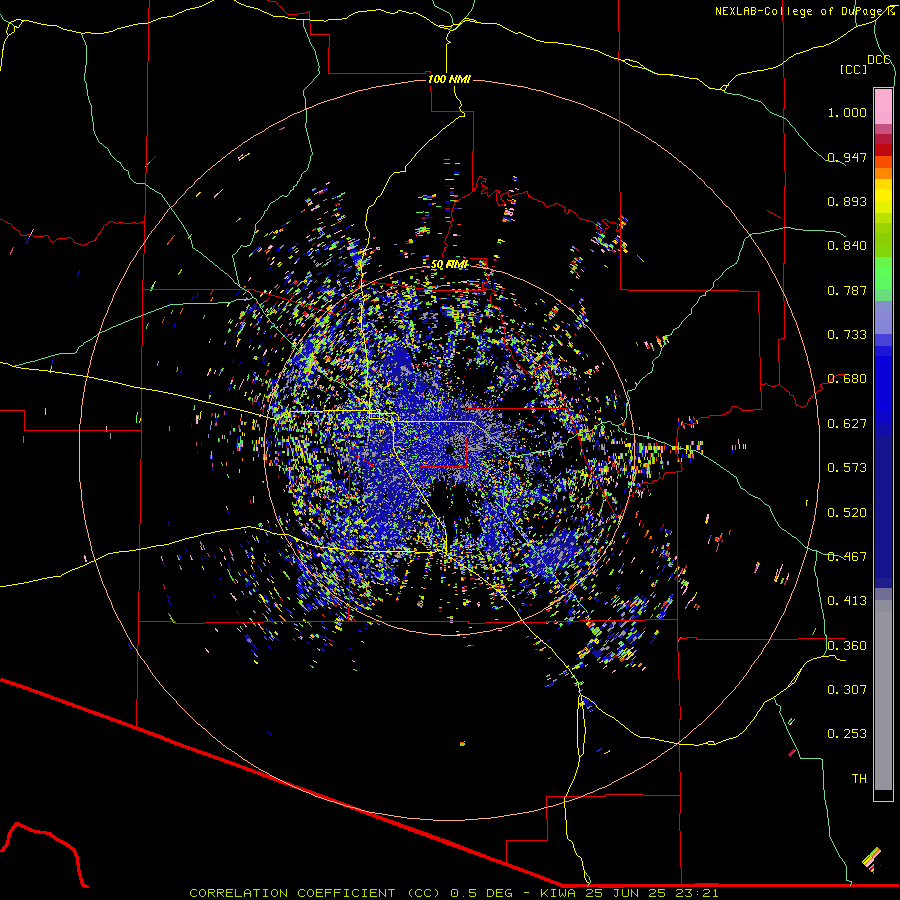Click the gray segment of the color bar
Image resolution: width=900 pixels, height=900 pixels.
(x=883, y=695)
